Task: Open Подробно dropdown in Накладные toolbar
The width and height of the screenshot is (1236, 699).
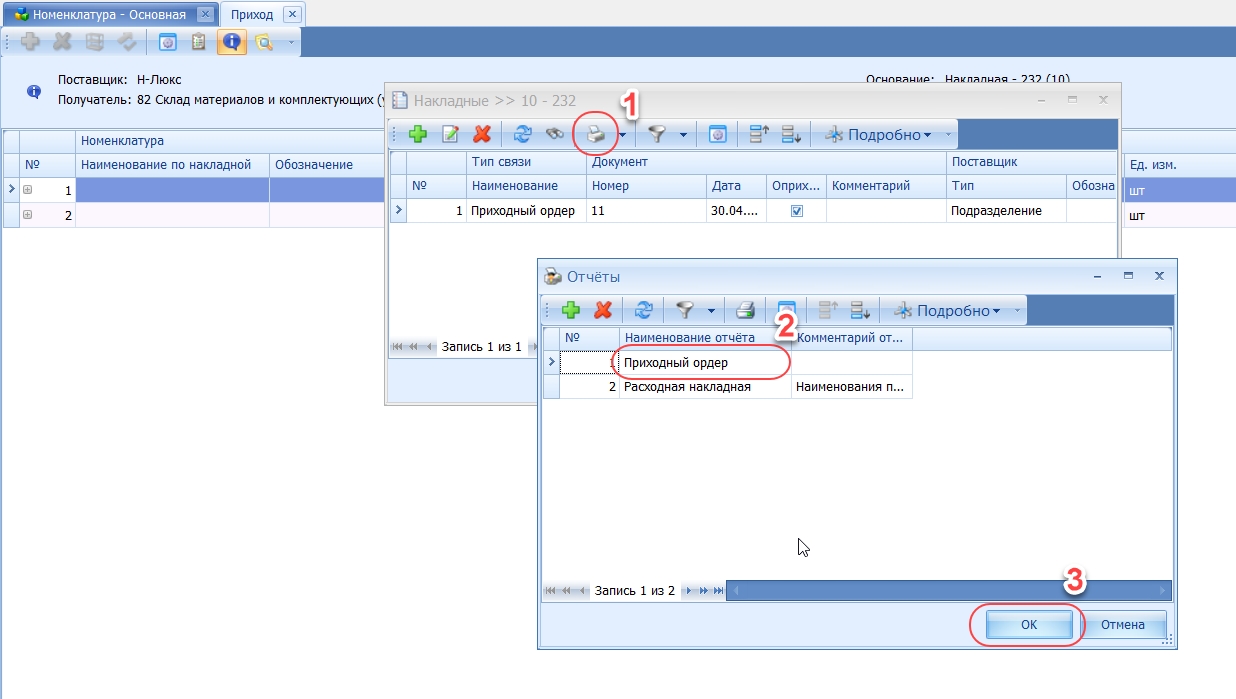Action: (x=879, y=135)
